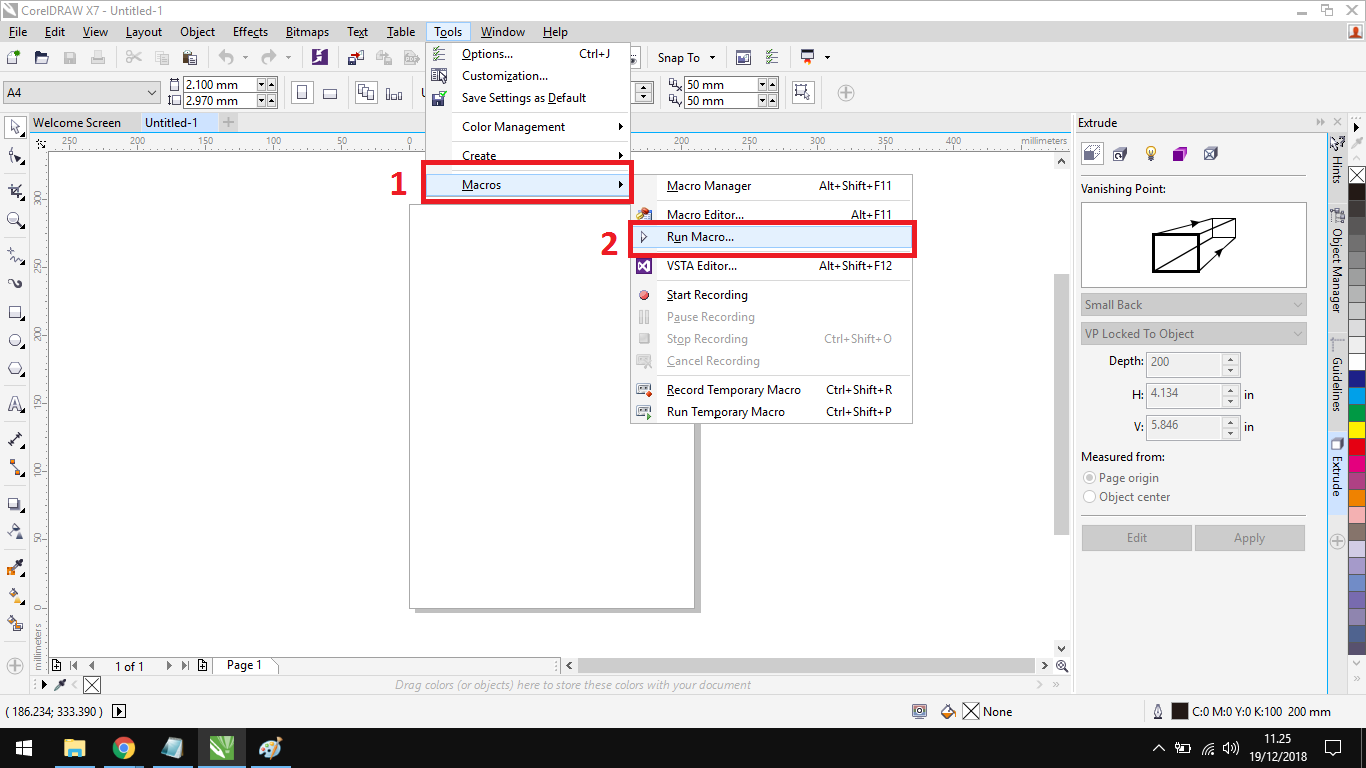Click the no-color X swatch atop the palette
Image resolution: width=1366 pixels, height=768 pixels.
point(1357,175)
